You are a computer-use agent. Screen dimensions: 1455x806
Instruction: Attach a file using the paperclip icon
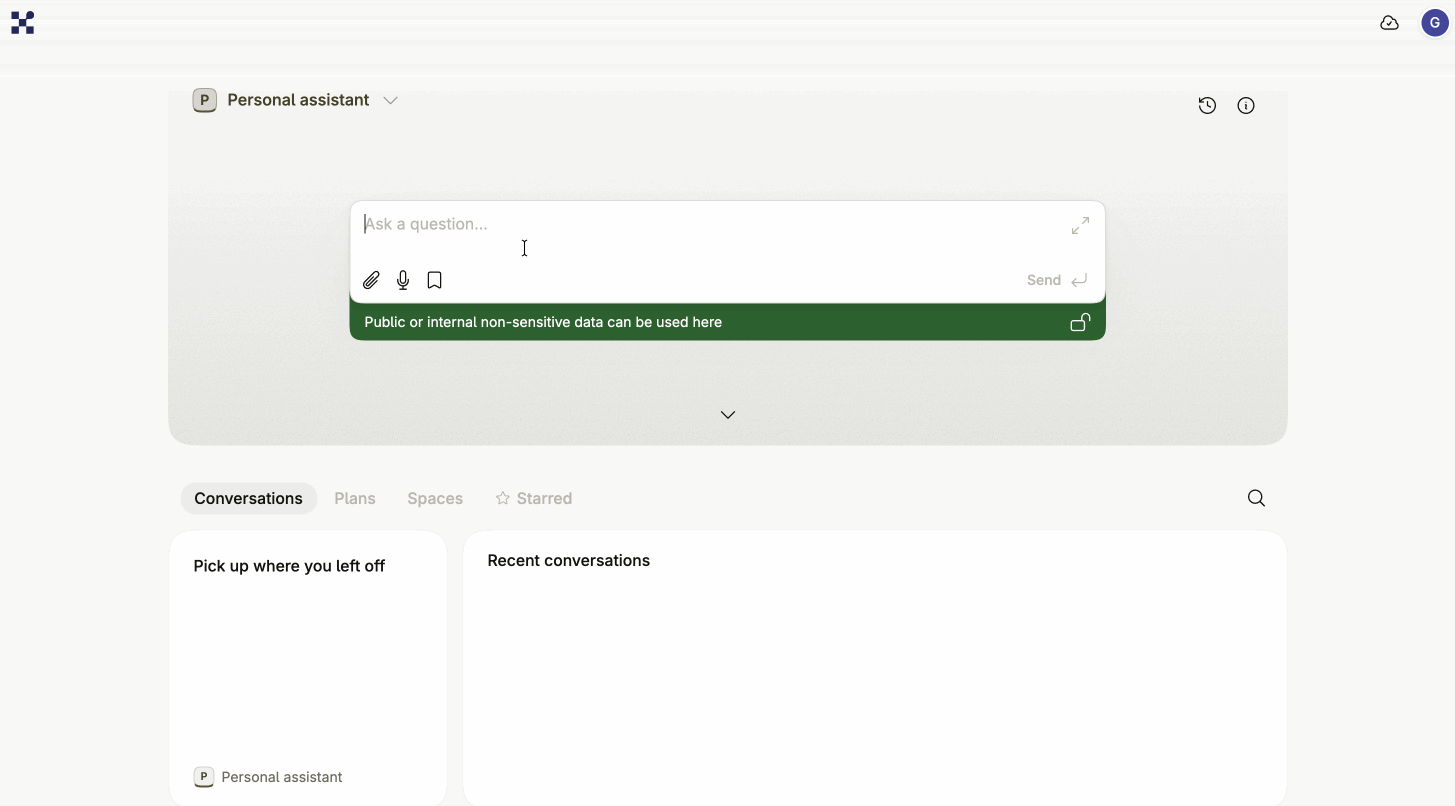coord(371,280)
